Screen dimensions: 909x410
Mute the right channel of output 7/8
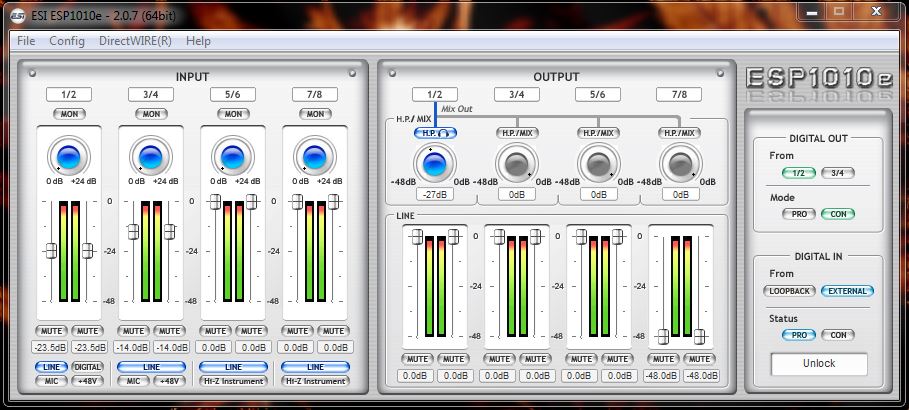tap(699, 359)
